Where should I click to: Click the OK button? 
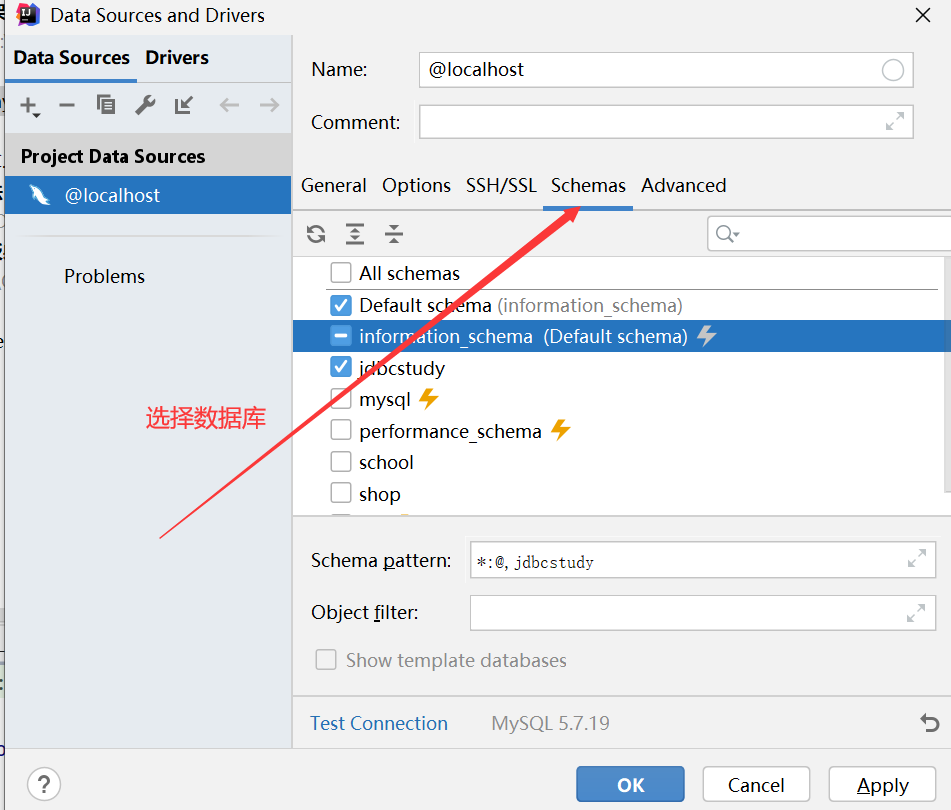pos(630,785)
